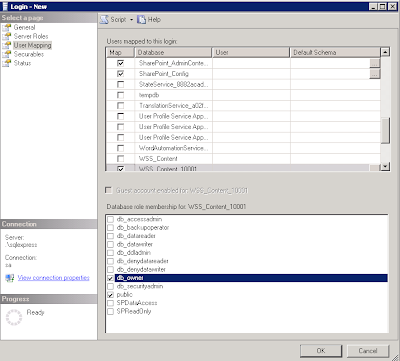Click database list scroll up arrow
This screenshot has height=361, width=400.
point(385,52)
